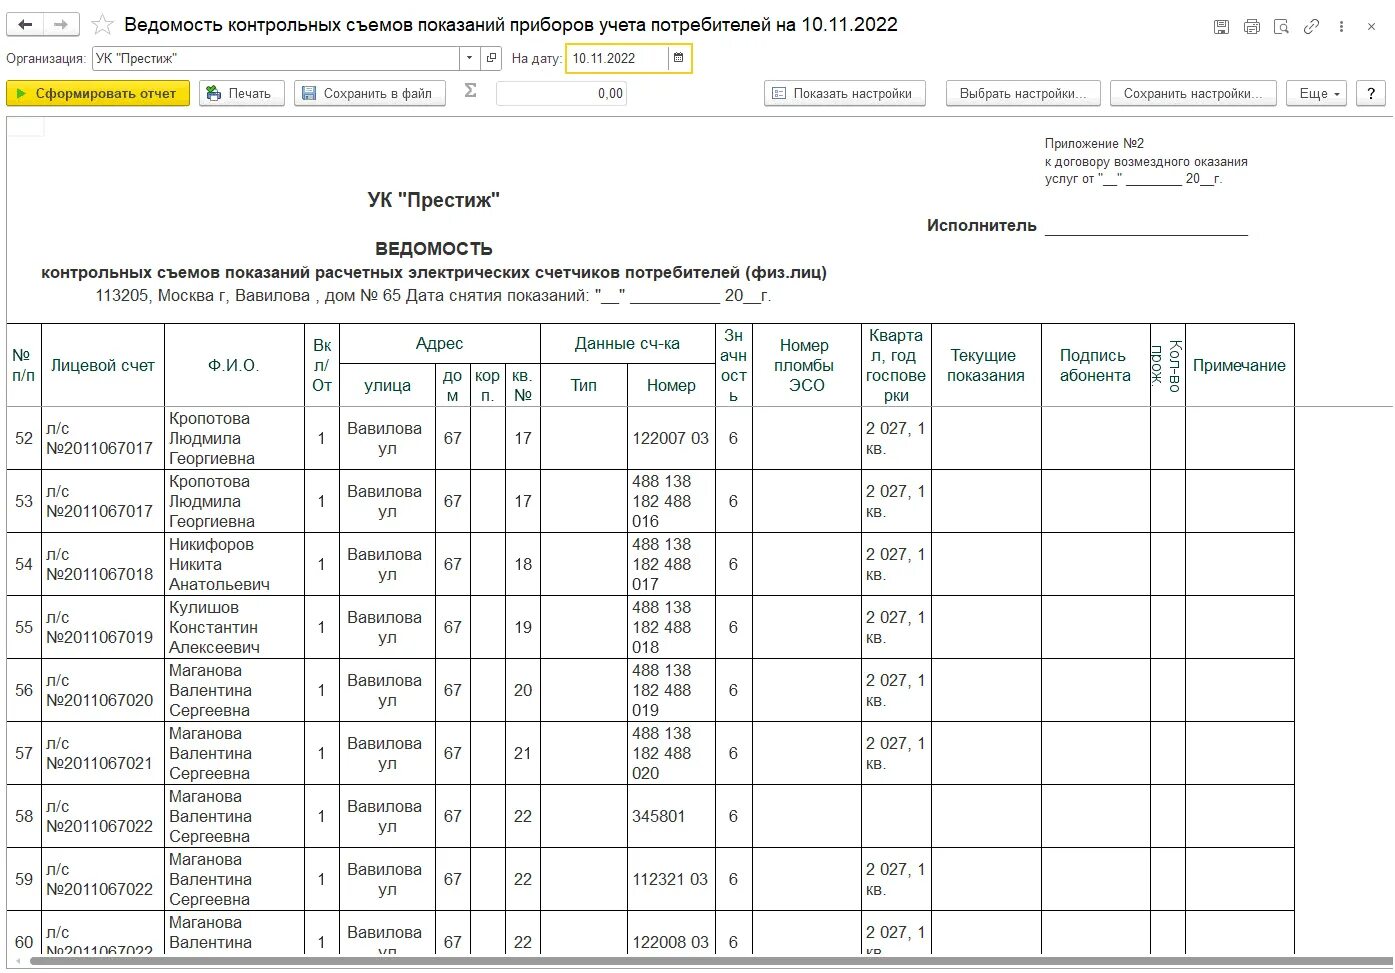Close the report tab with X
Screen dimensions: 1395x973
[x=1372, y=27]
